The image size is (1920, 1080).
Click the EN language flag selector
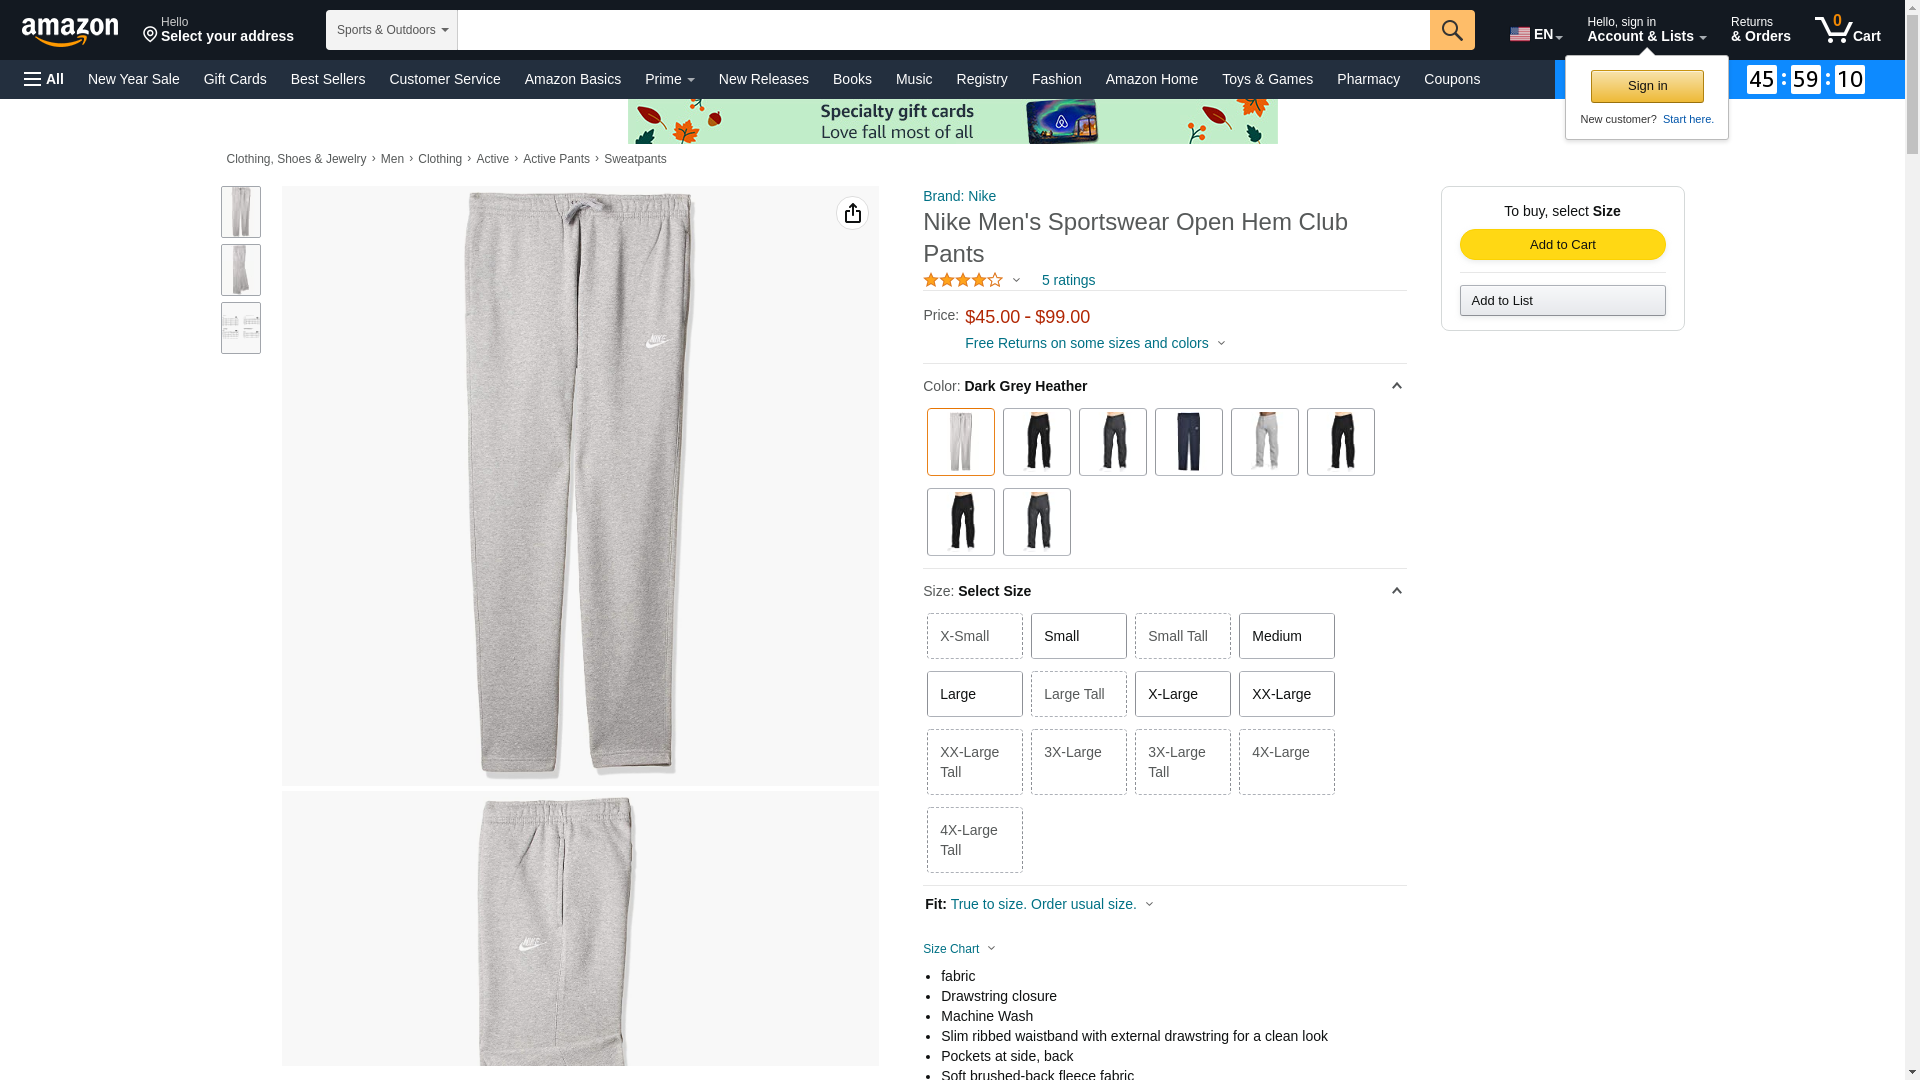[1535, 34]
